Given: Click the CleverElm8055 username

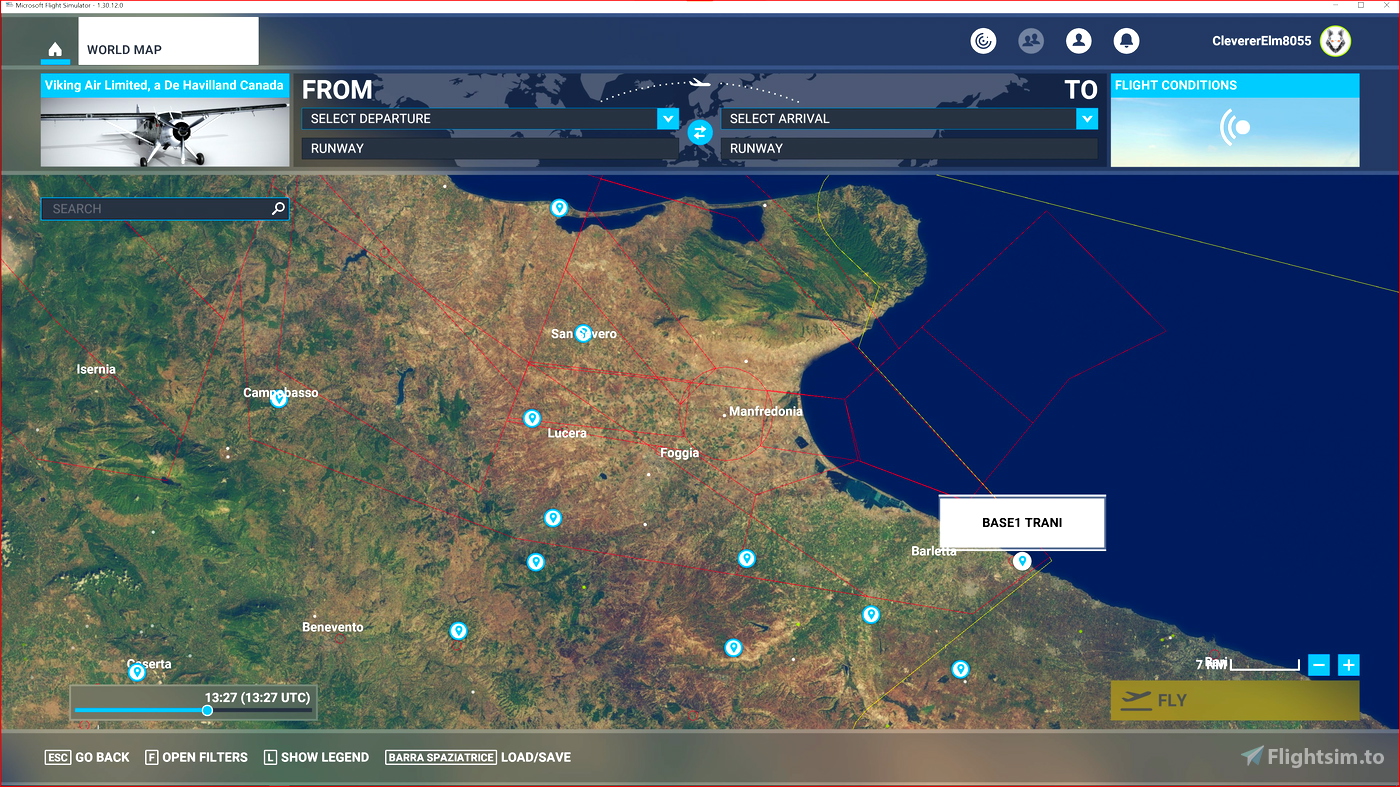Looking at the screenshot, I should tap(1261, 41).
